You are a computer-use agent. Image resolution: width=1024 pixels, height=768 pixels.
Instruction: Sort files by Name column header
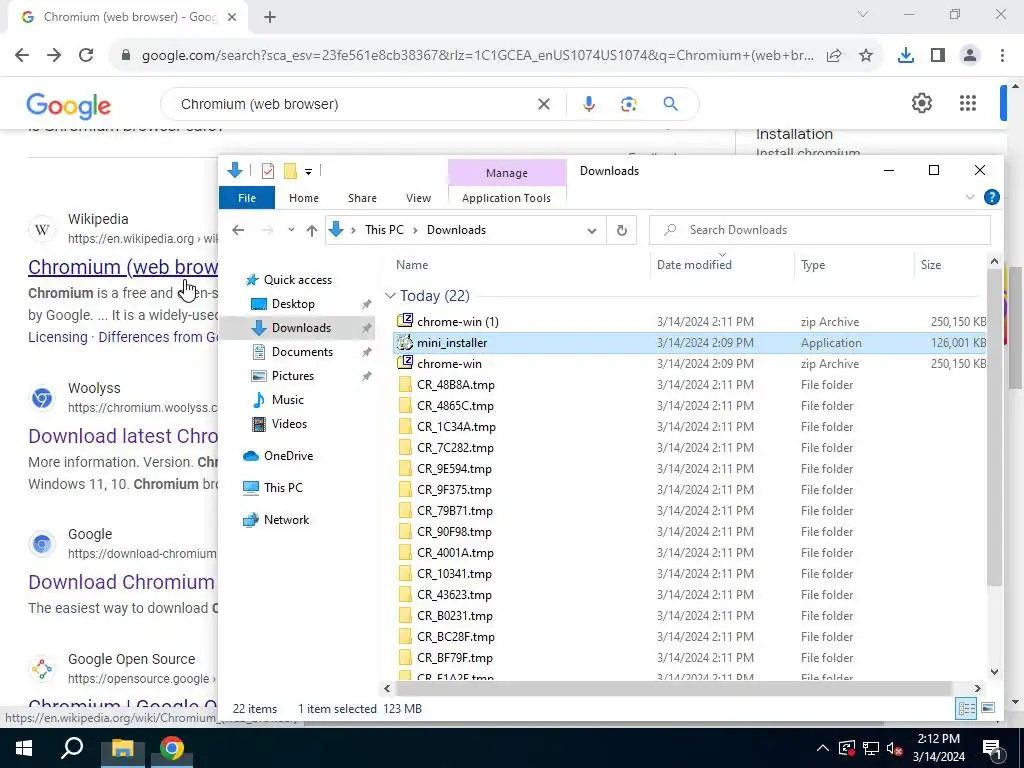click(x=411, y=264)
